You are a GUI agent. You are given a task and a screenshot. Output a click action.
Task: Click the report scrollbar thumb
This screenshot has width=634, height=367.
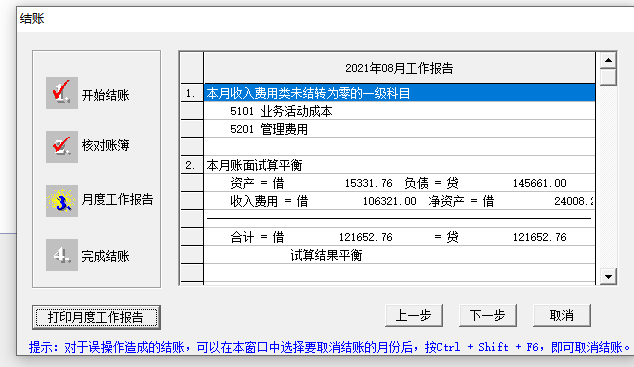(608, 77)
